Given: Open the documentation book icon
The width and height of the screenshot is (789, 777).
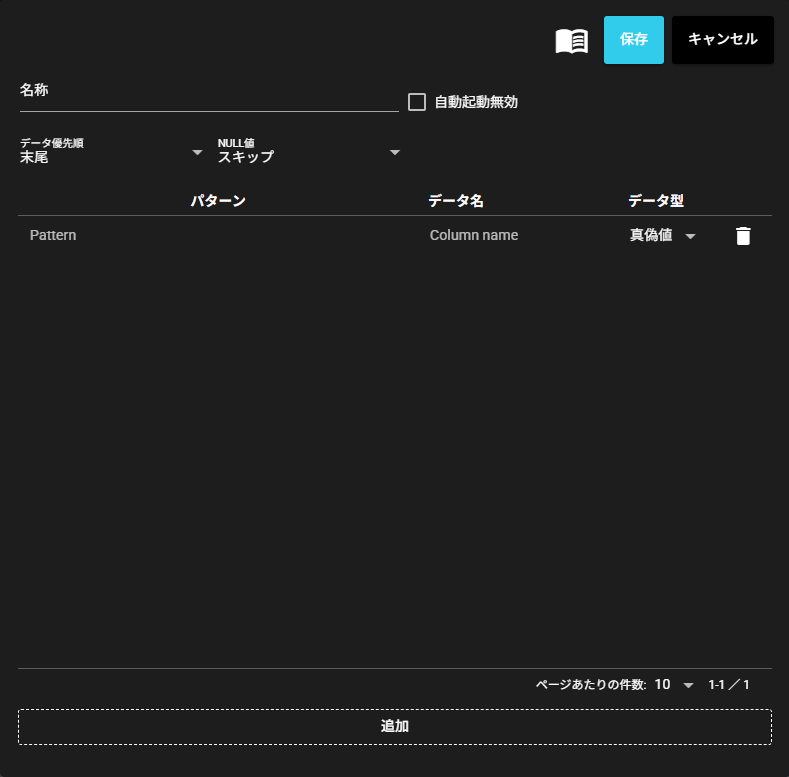Looking at the screenshot, I should 572,41.
